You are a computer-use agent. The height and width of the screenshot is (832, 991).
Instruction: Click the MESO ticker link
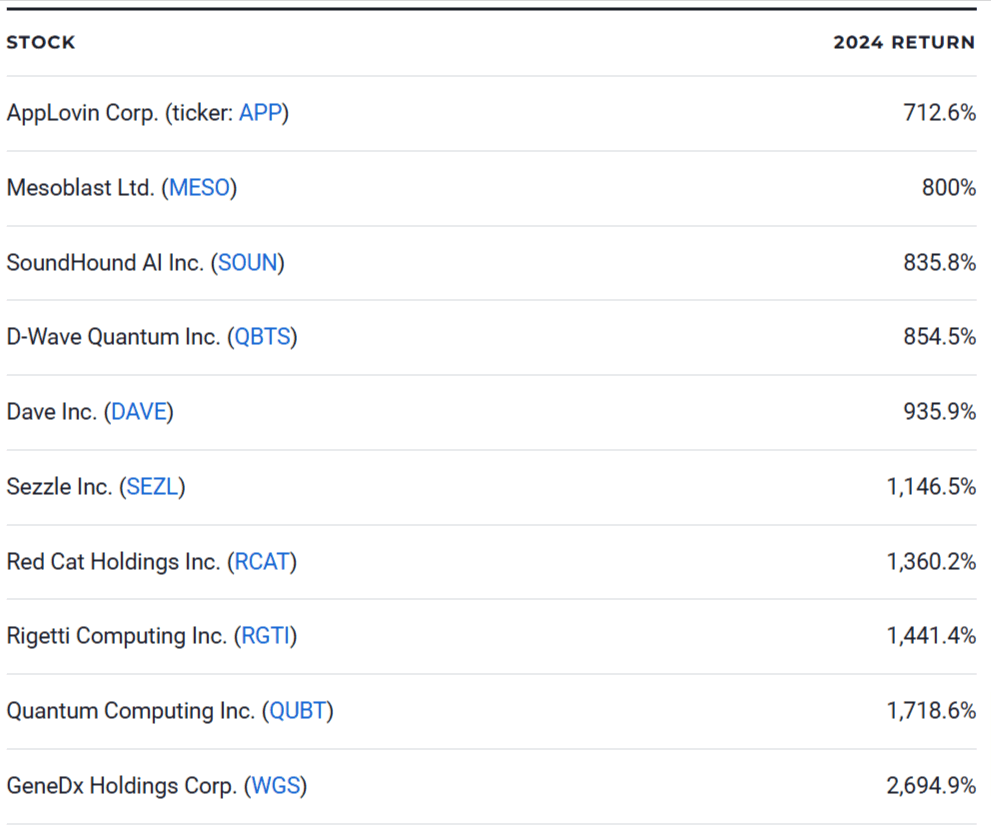(199, 188)
